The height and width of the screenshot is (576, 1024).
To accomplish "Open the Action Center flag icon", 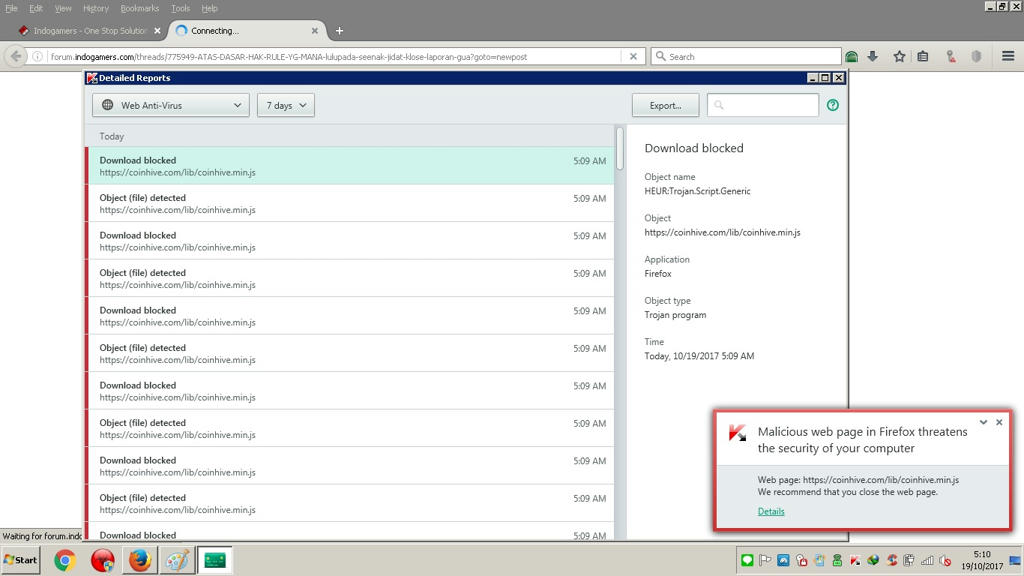I will (765, 560).
